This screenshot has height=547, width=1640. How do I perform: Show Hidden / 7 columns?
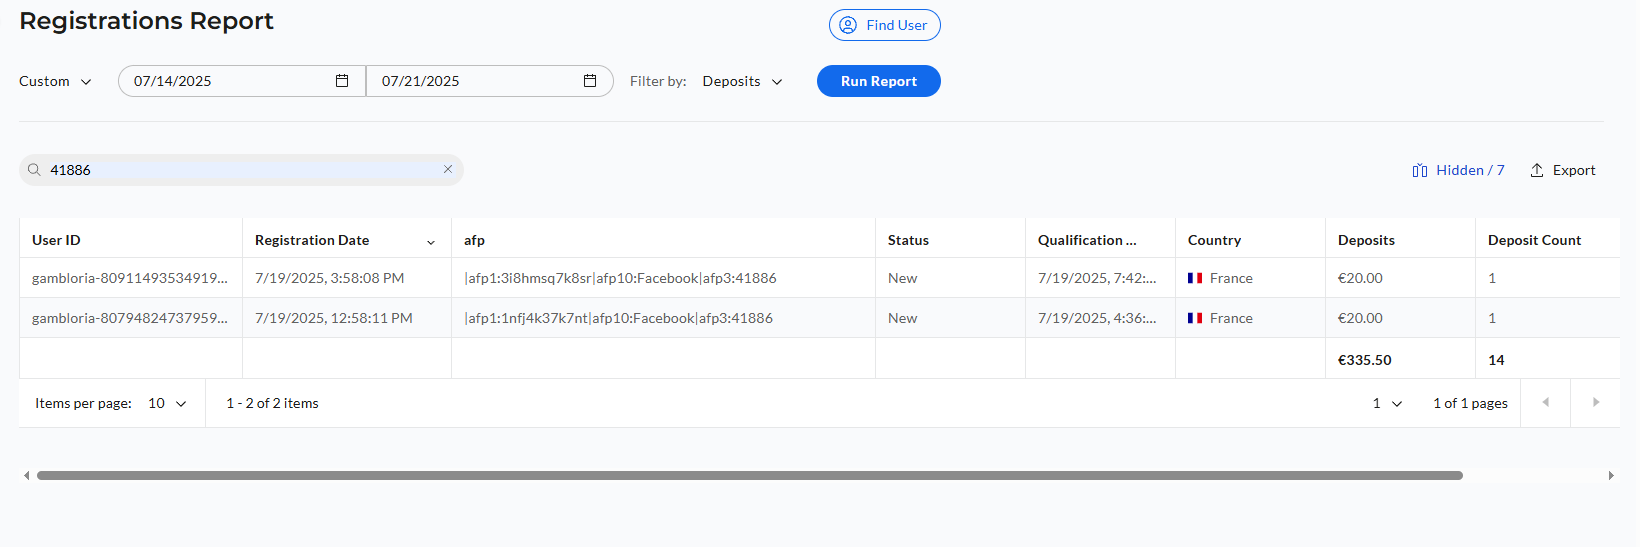coord(1458,171)
